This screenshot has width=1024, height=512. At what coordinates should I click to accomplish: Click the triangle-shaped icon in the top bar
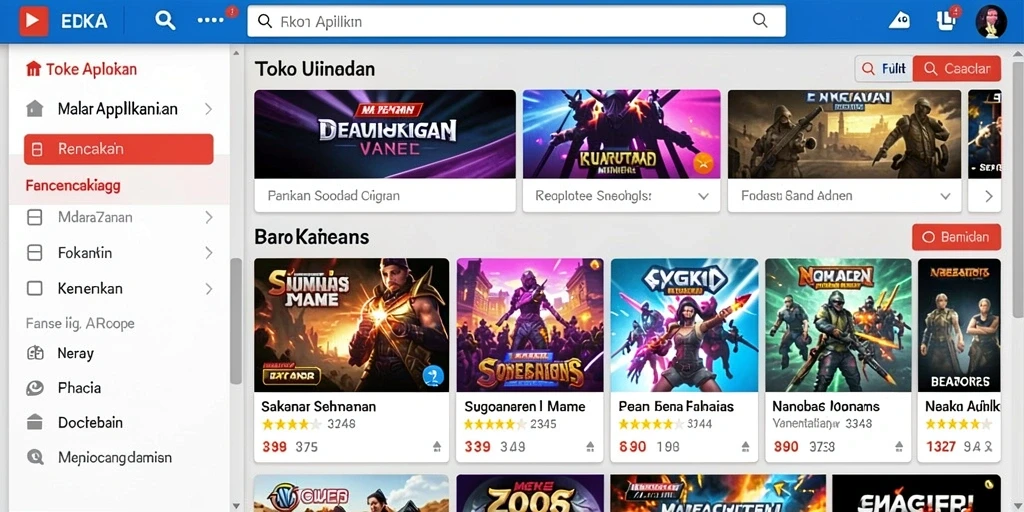[x=899, y=21]
